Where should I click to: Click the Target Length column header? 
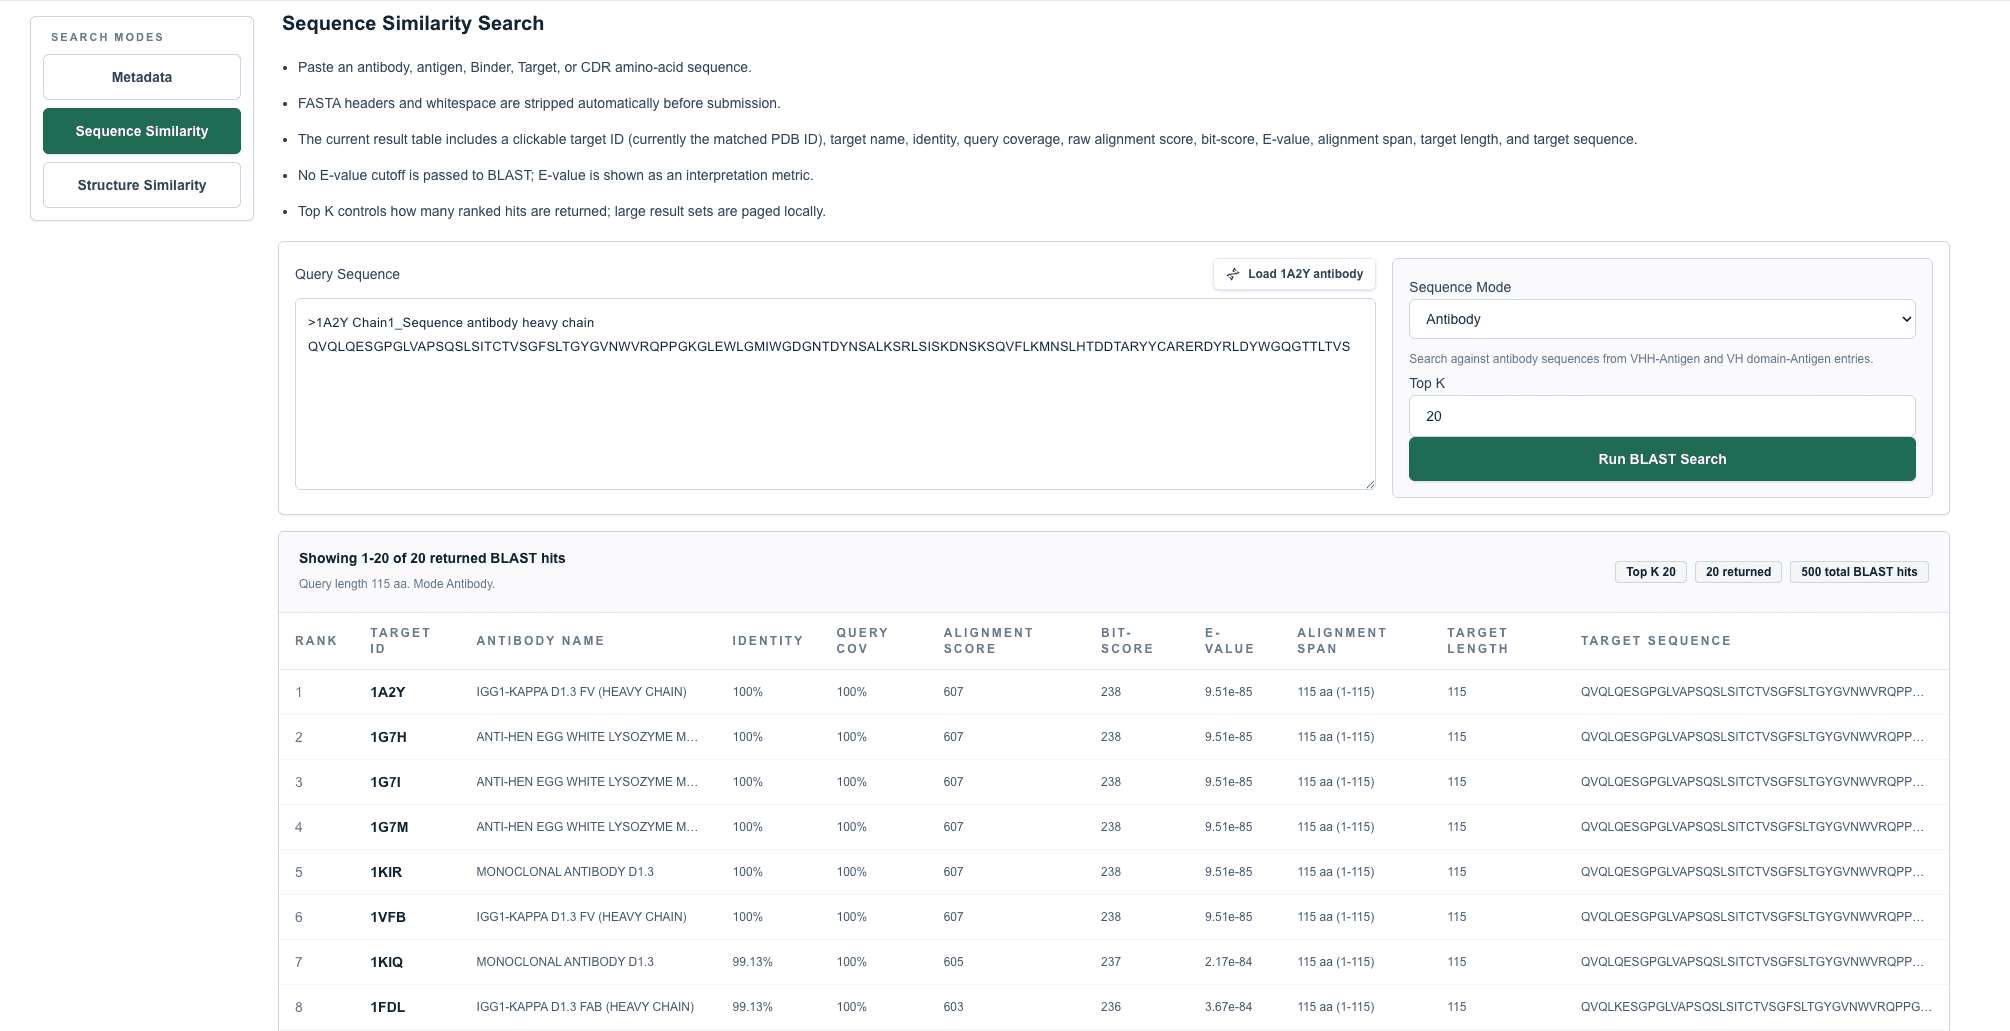(1478, 641)
